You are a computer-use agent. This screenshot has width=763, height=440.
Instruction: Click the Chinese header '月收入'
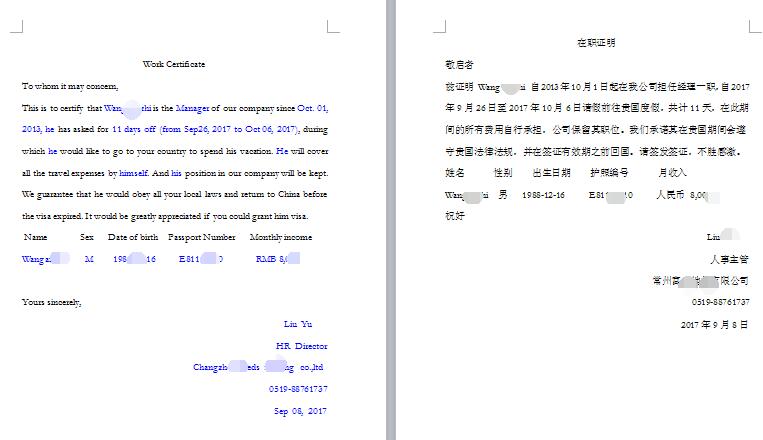point(672,172)
